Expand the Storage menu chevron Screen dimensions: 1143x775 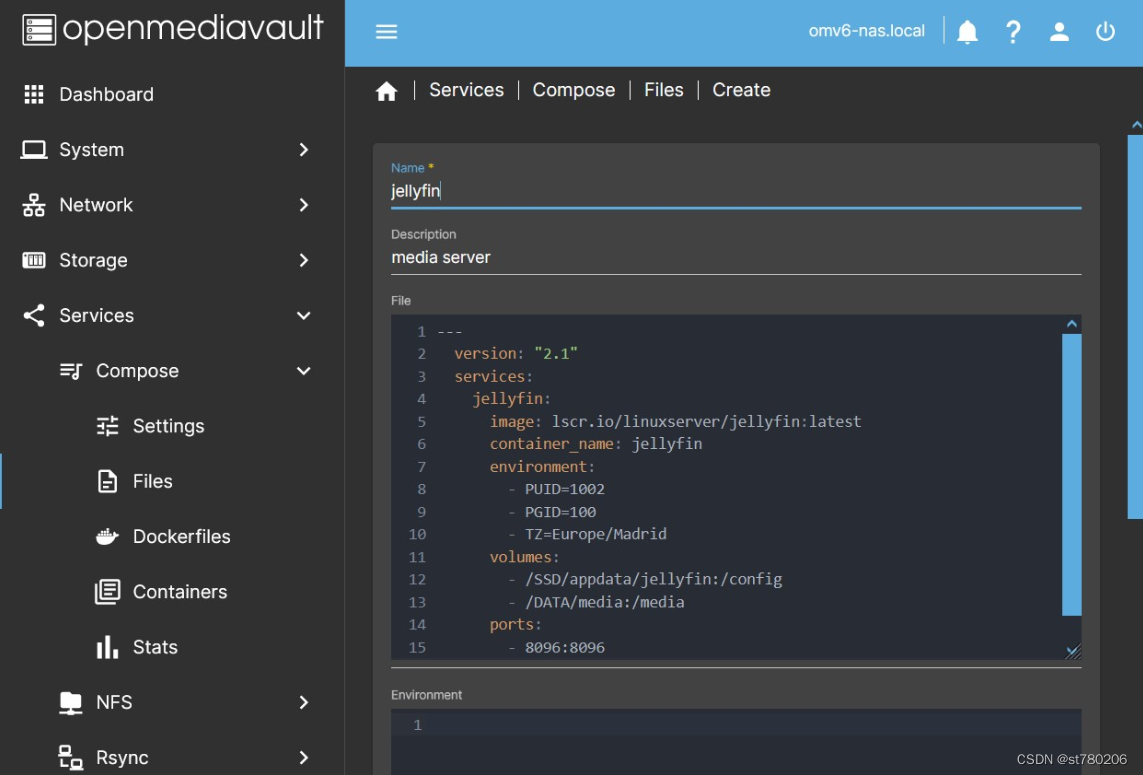click(x=304, y=260)
